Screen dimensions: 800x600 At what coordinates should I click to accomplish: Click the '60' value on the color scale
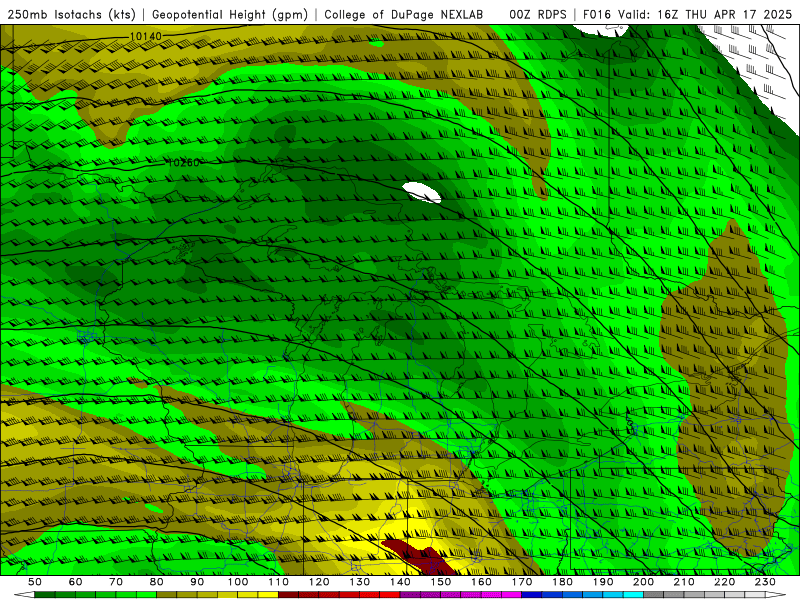[x=76, y=582]
